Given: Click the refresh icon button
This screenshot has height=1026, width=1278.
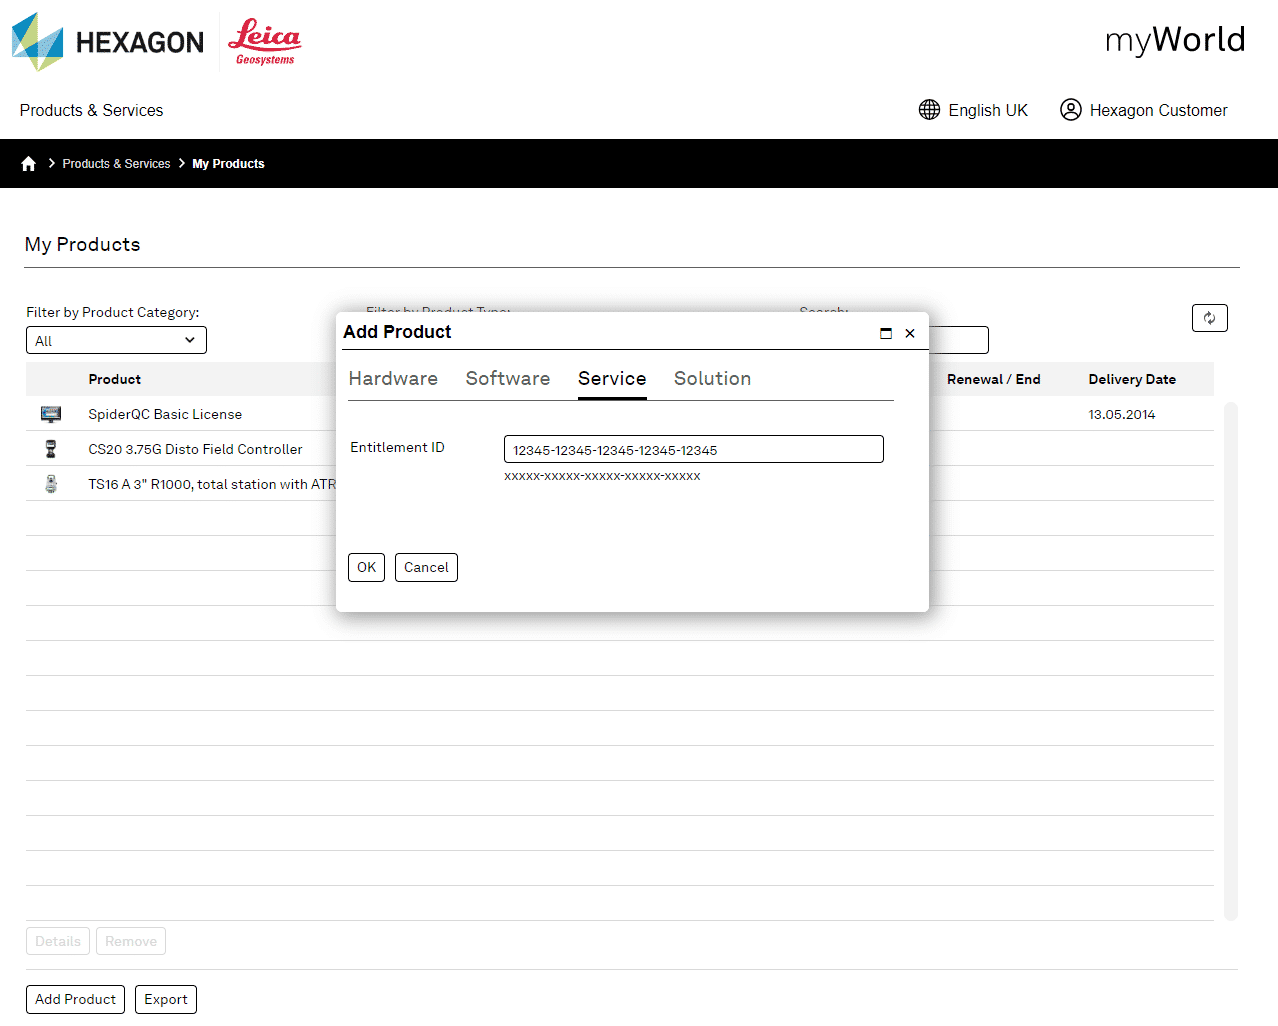Looking at the screenshot, I should coord(1209,318).
